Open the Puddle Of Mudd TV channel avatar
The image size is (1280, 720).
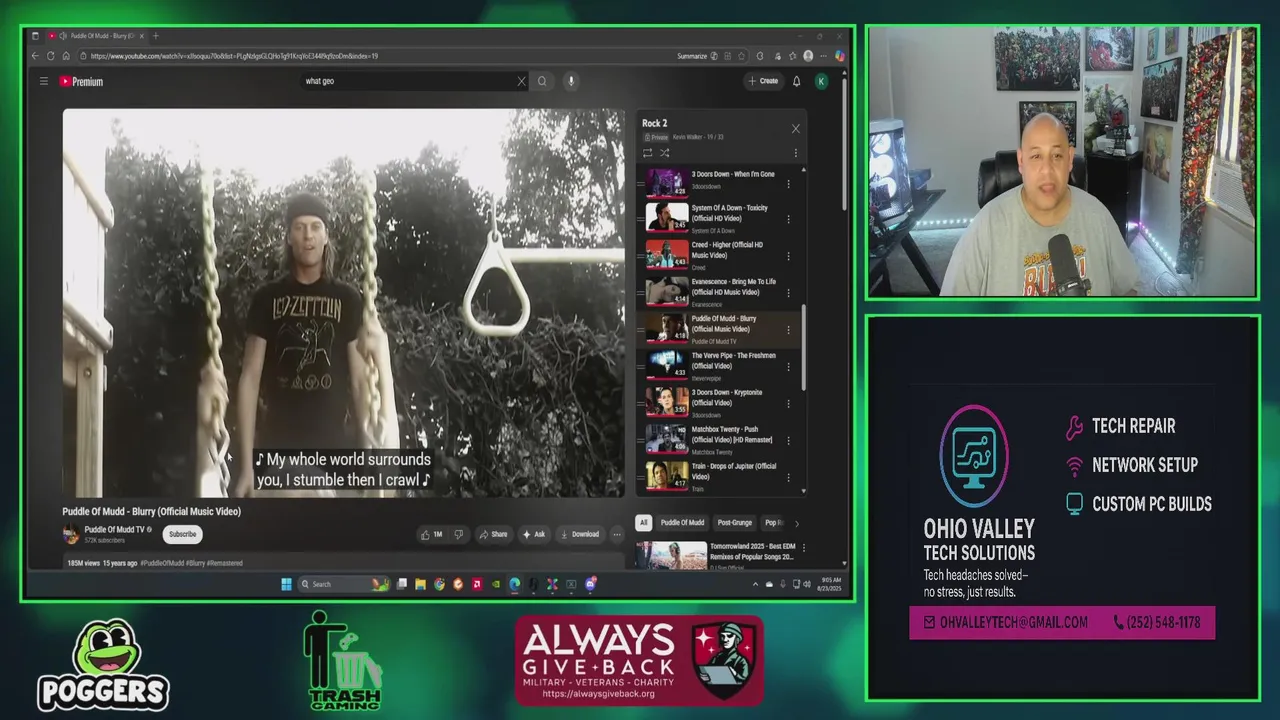click(x=71, y=534)
